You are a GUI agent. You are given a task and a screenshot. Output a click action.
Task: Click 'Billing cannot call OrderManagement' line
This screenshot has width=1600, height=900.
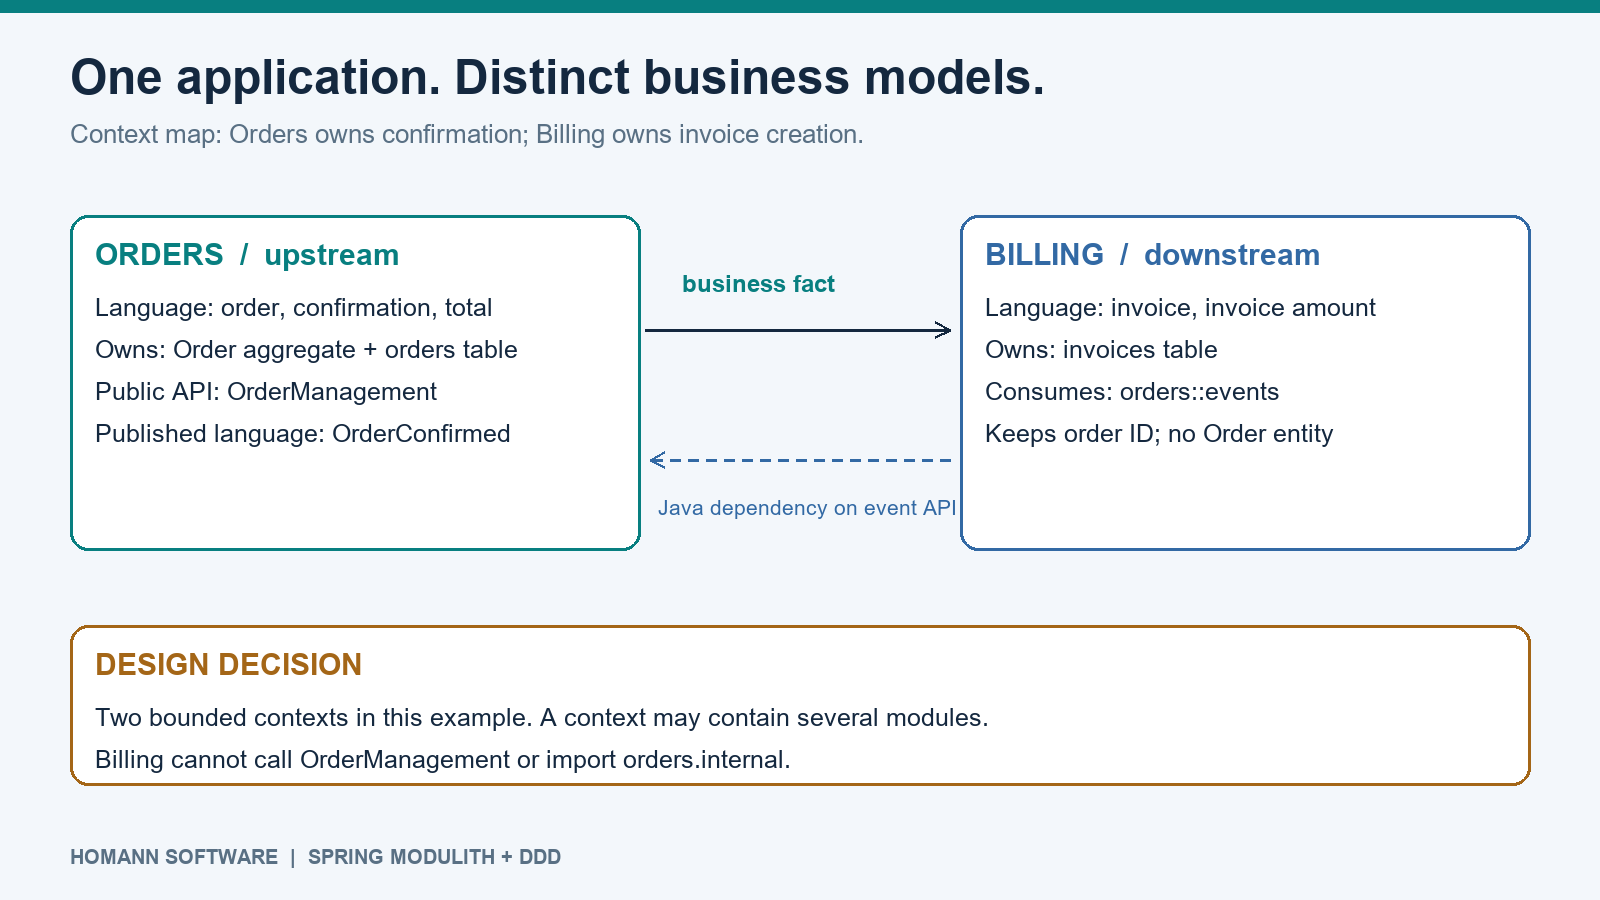(443, 760)
